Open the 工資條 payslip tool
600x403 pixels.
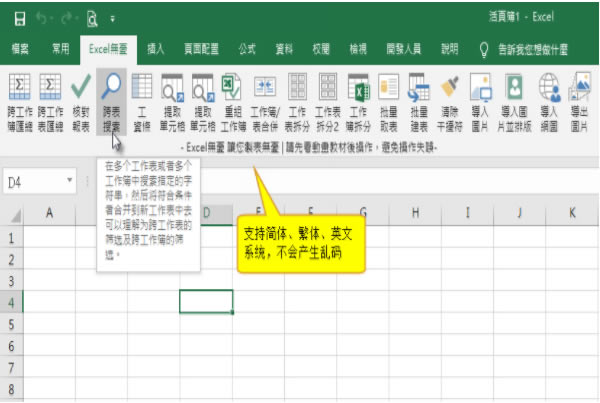click(142, 103)
